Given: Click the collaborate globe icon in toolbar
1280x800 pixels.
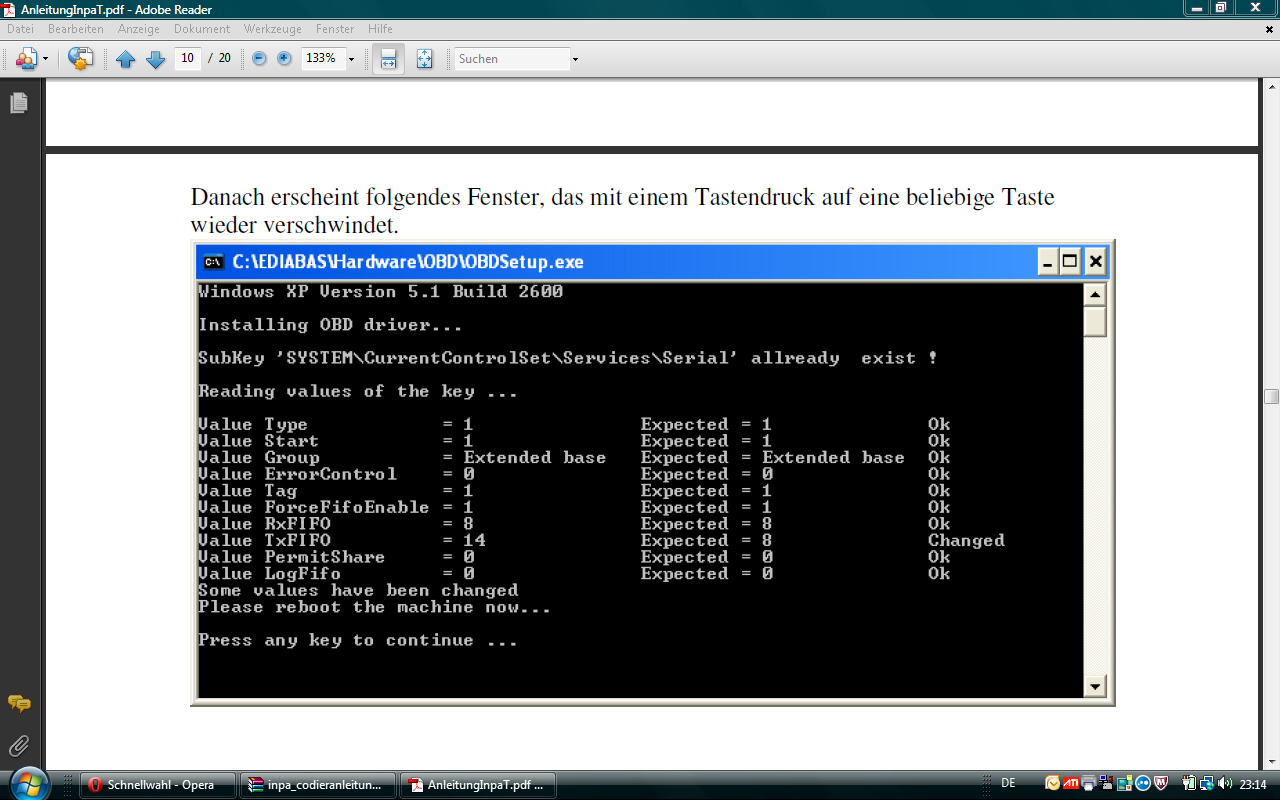Looking at the screenshot, I should (80, 59).
